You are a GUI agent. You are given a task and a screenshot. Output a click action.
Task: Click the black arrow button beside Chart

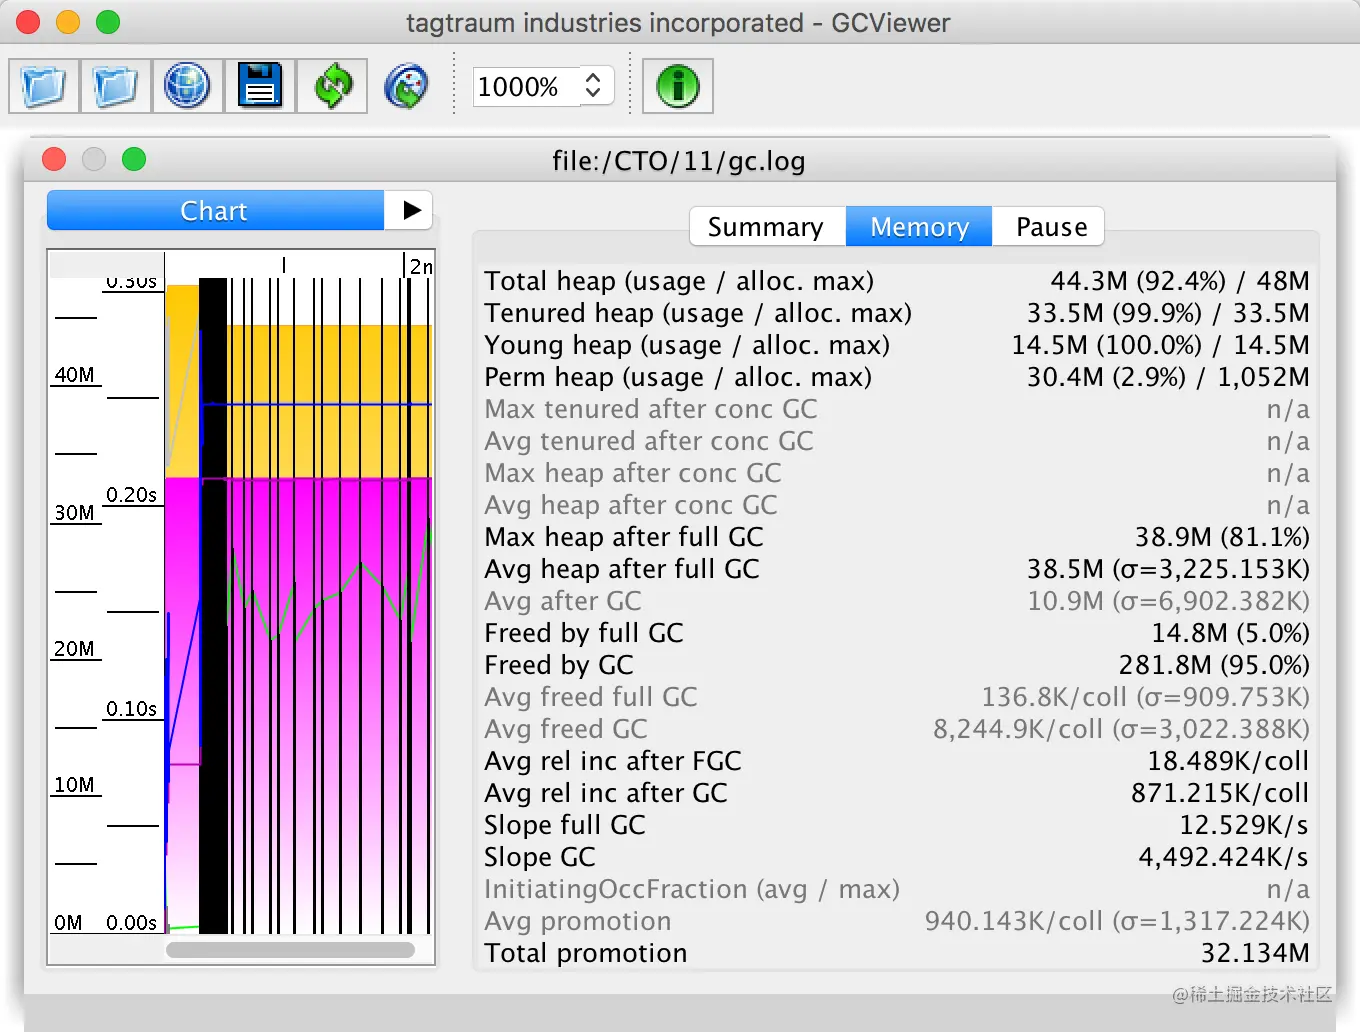pos(410,211)
